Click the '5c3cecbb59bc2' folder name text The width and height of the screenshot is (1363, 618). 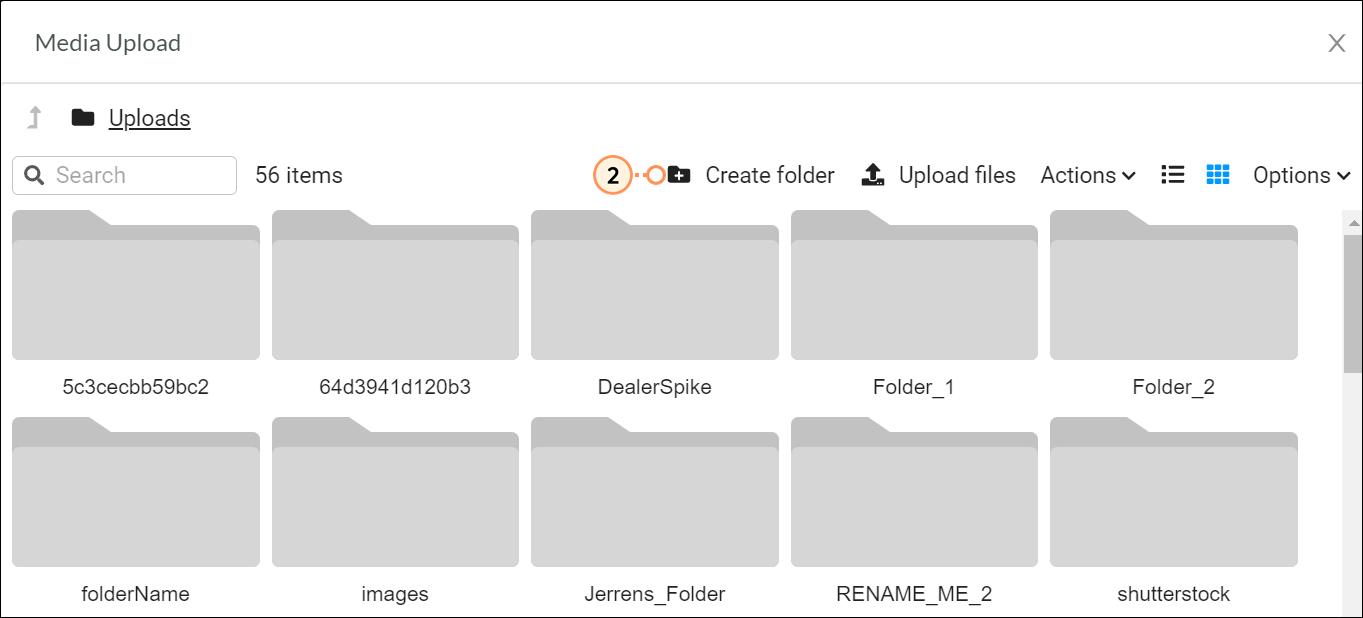pyautogui.click(x=136, y=387)
